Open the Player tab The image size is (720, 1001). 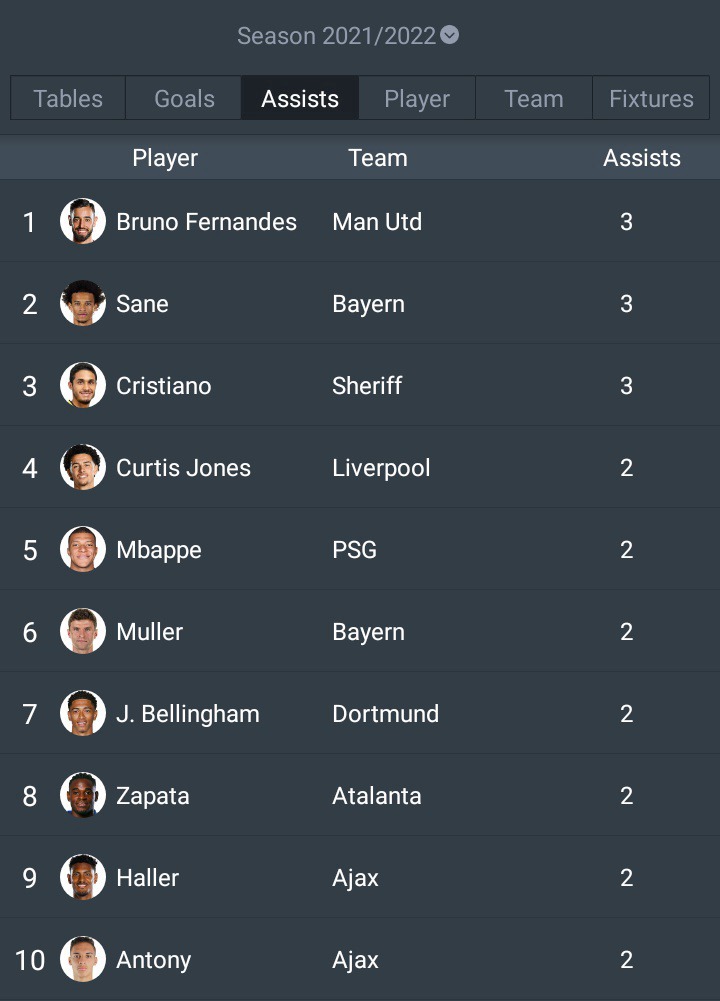[x=417, y=98]
